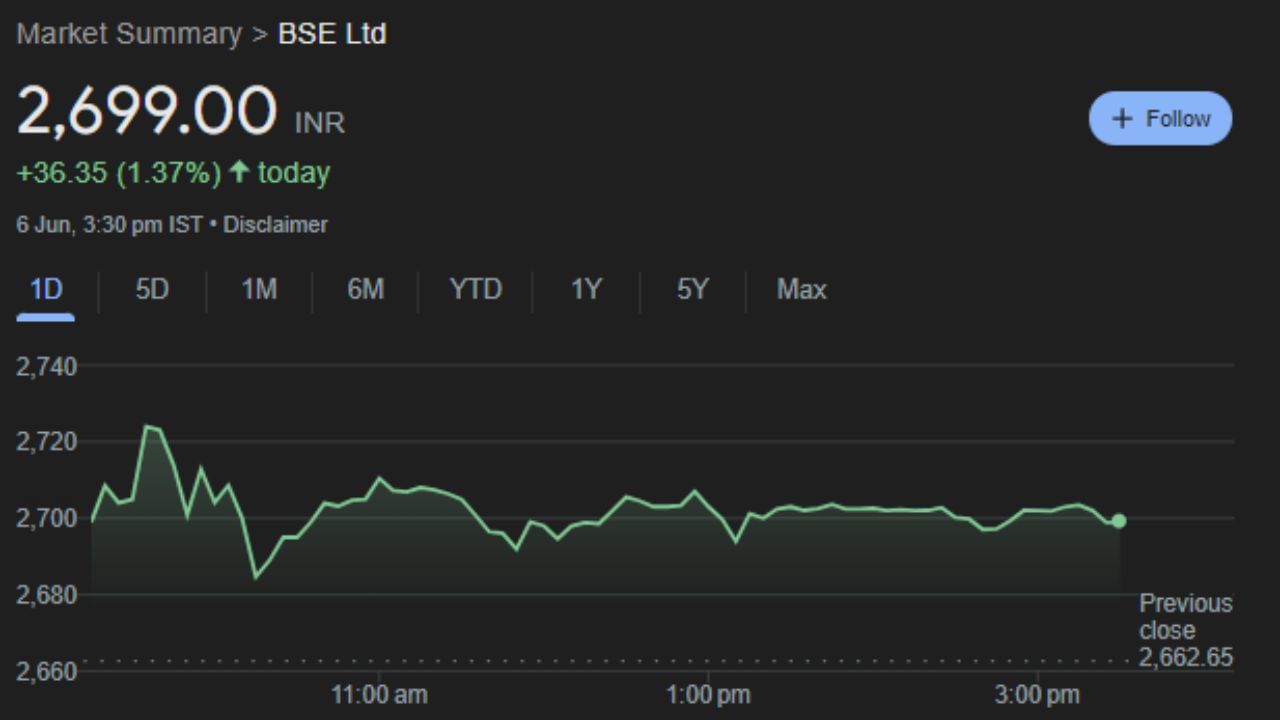The width and height of the screenshot is (1280, 720).
Task: Select the 1D range tab
Action: (x=46, y=290)
